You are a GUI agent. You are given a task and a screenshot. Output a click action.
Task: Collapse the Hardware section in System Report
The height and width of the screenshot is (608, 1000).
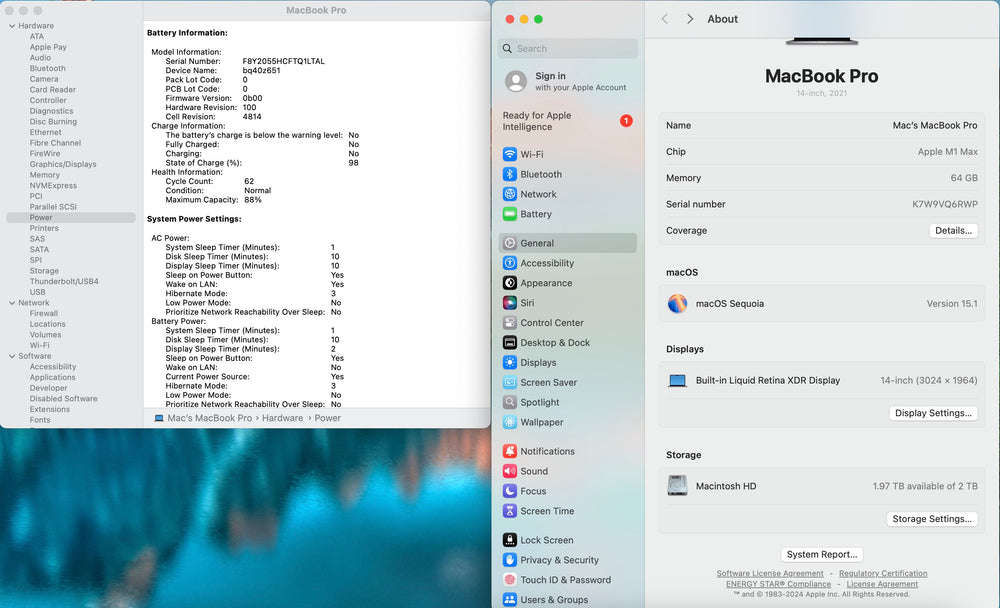point(11,26)
